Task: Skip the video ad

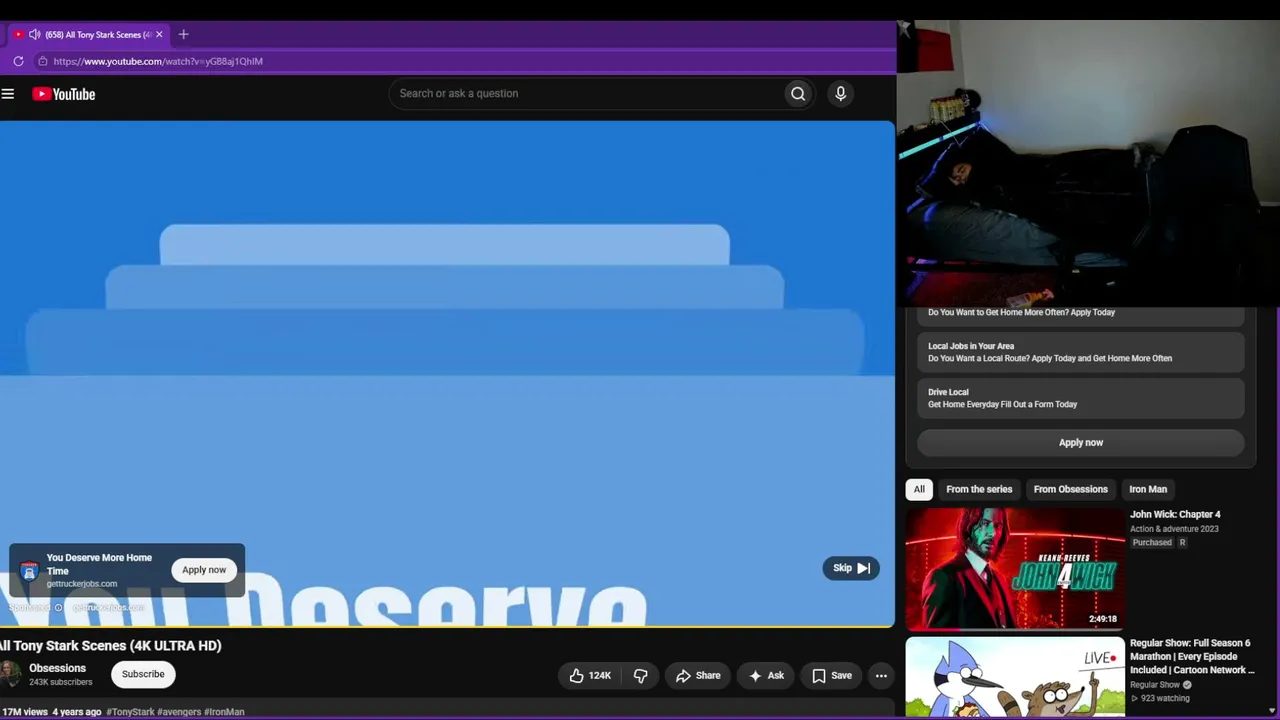Action: (851, 568)
